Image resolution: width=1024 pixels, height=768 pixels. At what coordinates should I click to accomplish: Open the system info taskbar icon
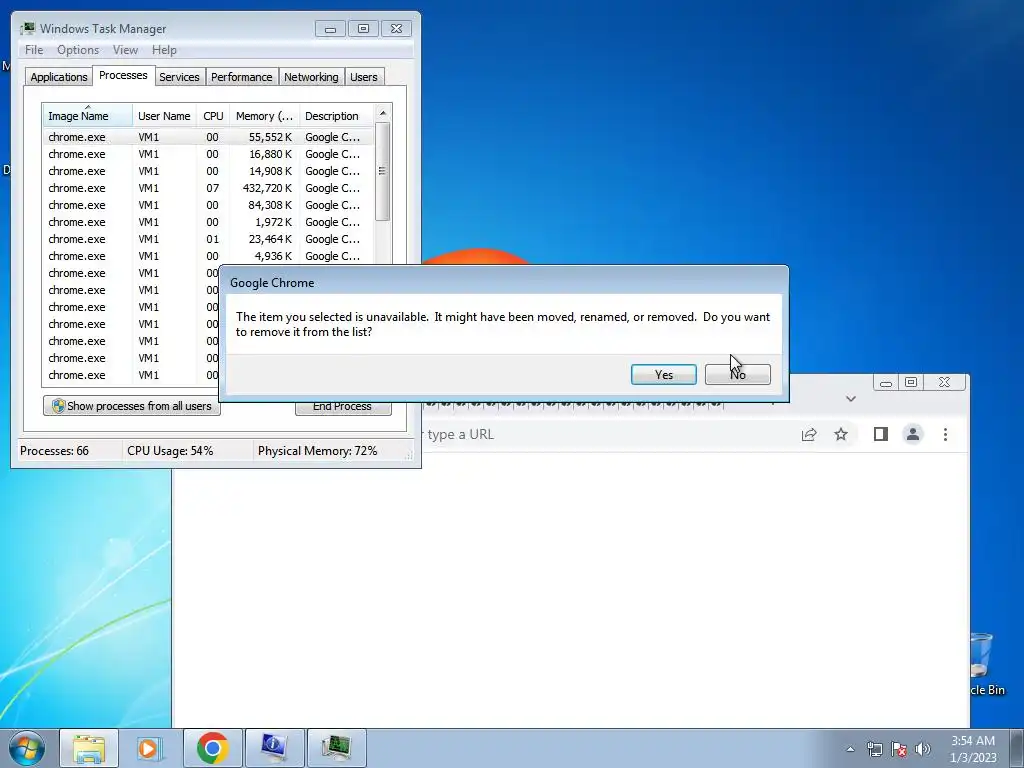pyautogui.click(x=274, y=748)
